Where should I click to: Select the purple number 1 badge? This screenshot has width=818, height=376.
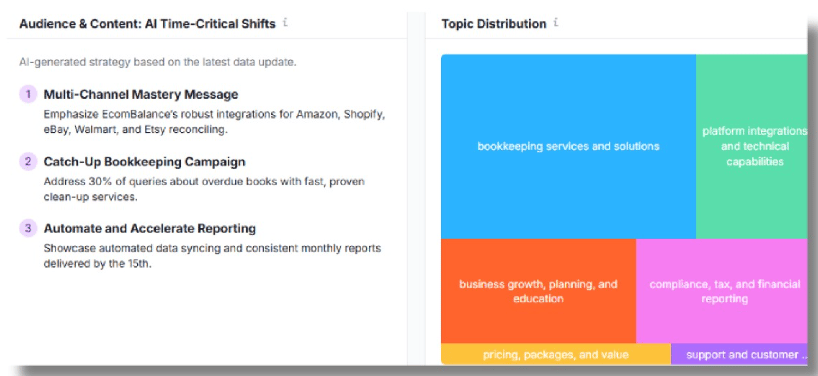28,94
